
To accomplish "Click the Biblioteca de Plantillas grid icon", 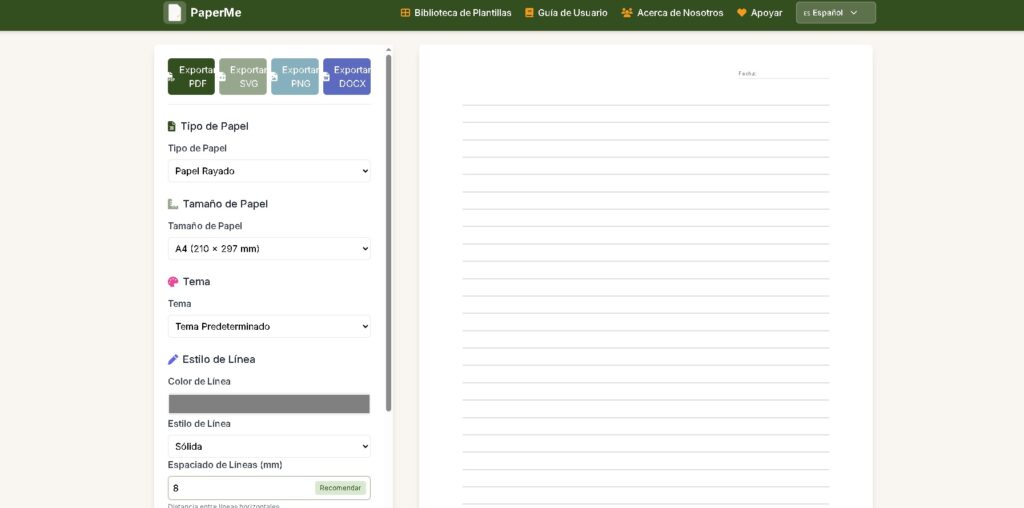I will pos(406,12).
